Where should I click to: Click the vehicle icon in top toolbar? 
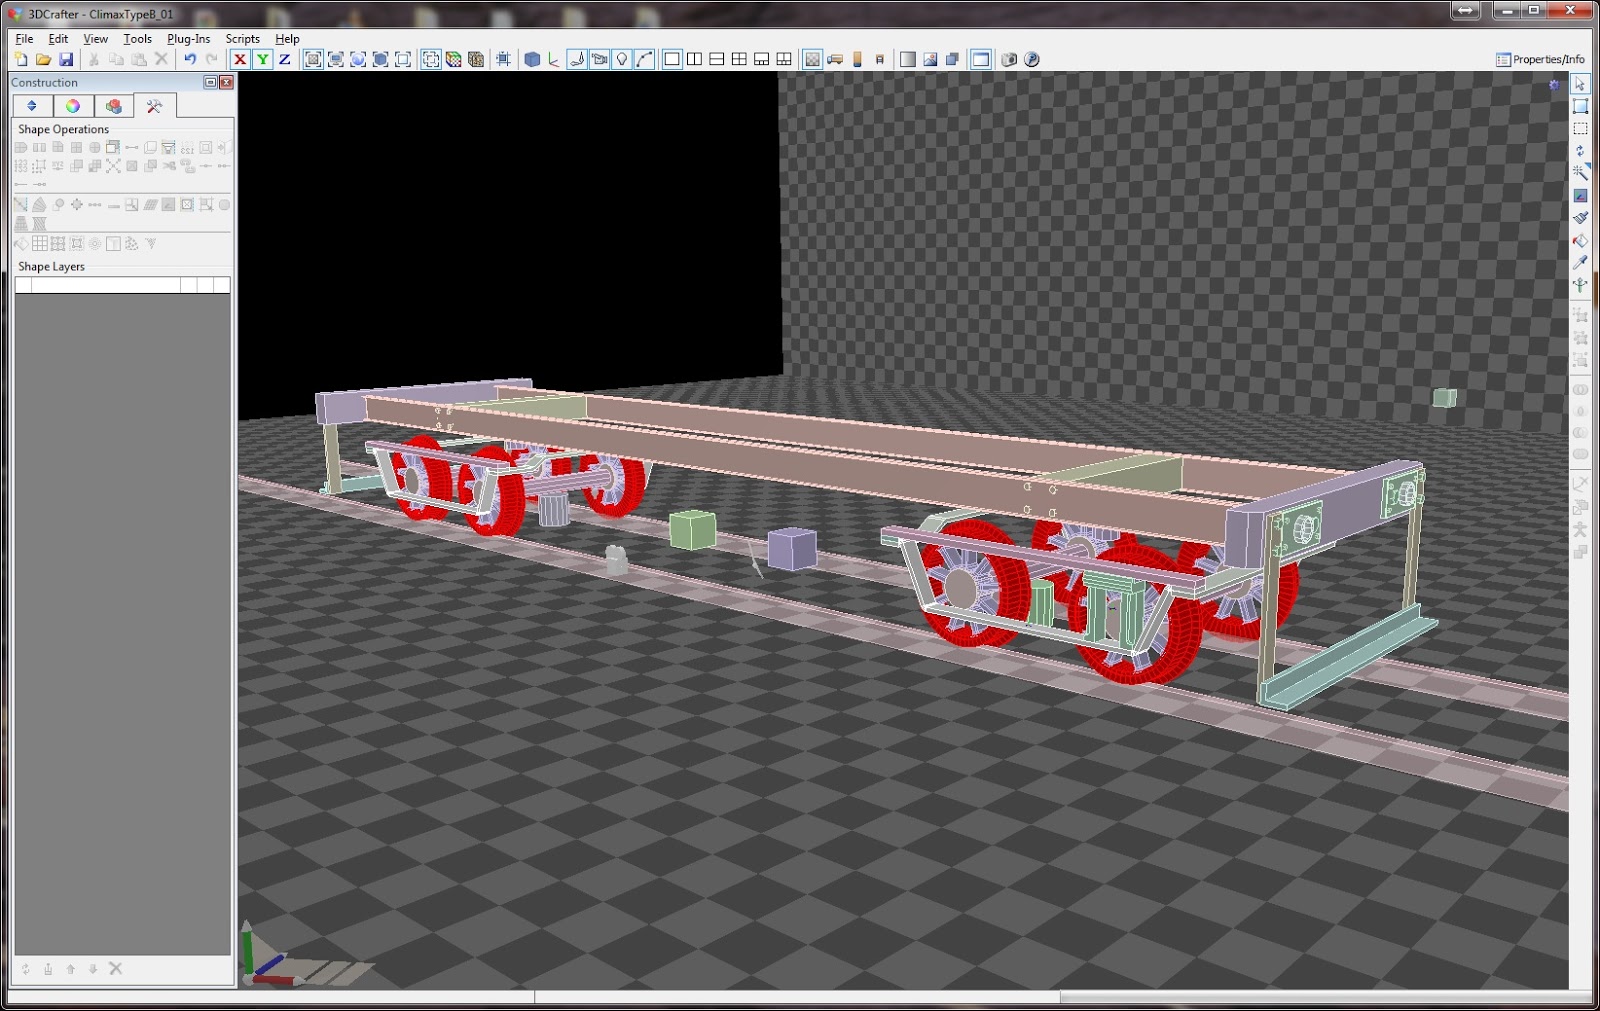point(835,60)
